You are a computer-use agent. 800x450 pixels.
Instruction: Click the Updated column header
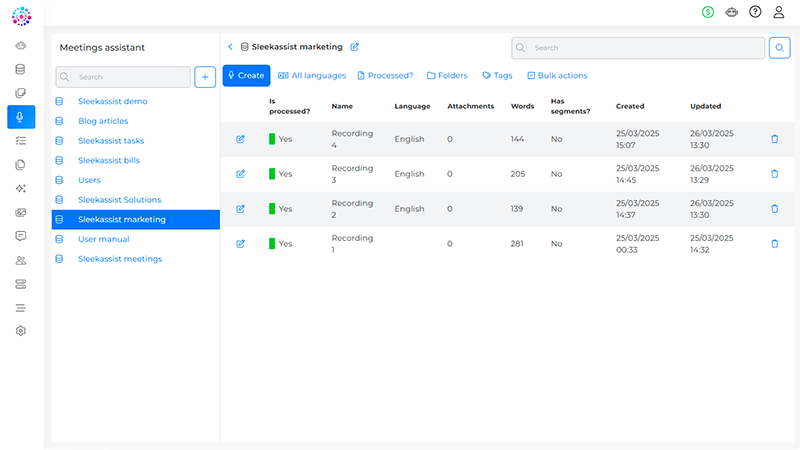point(706,106)
